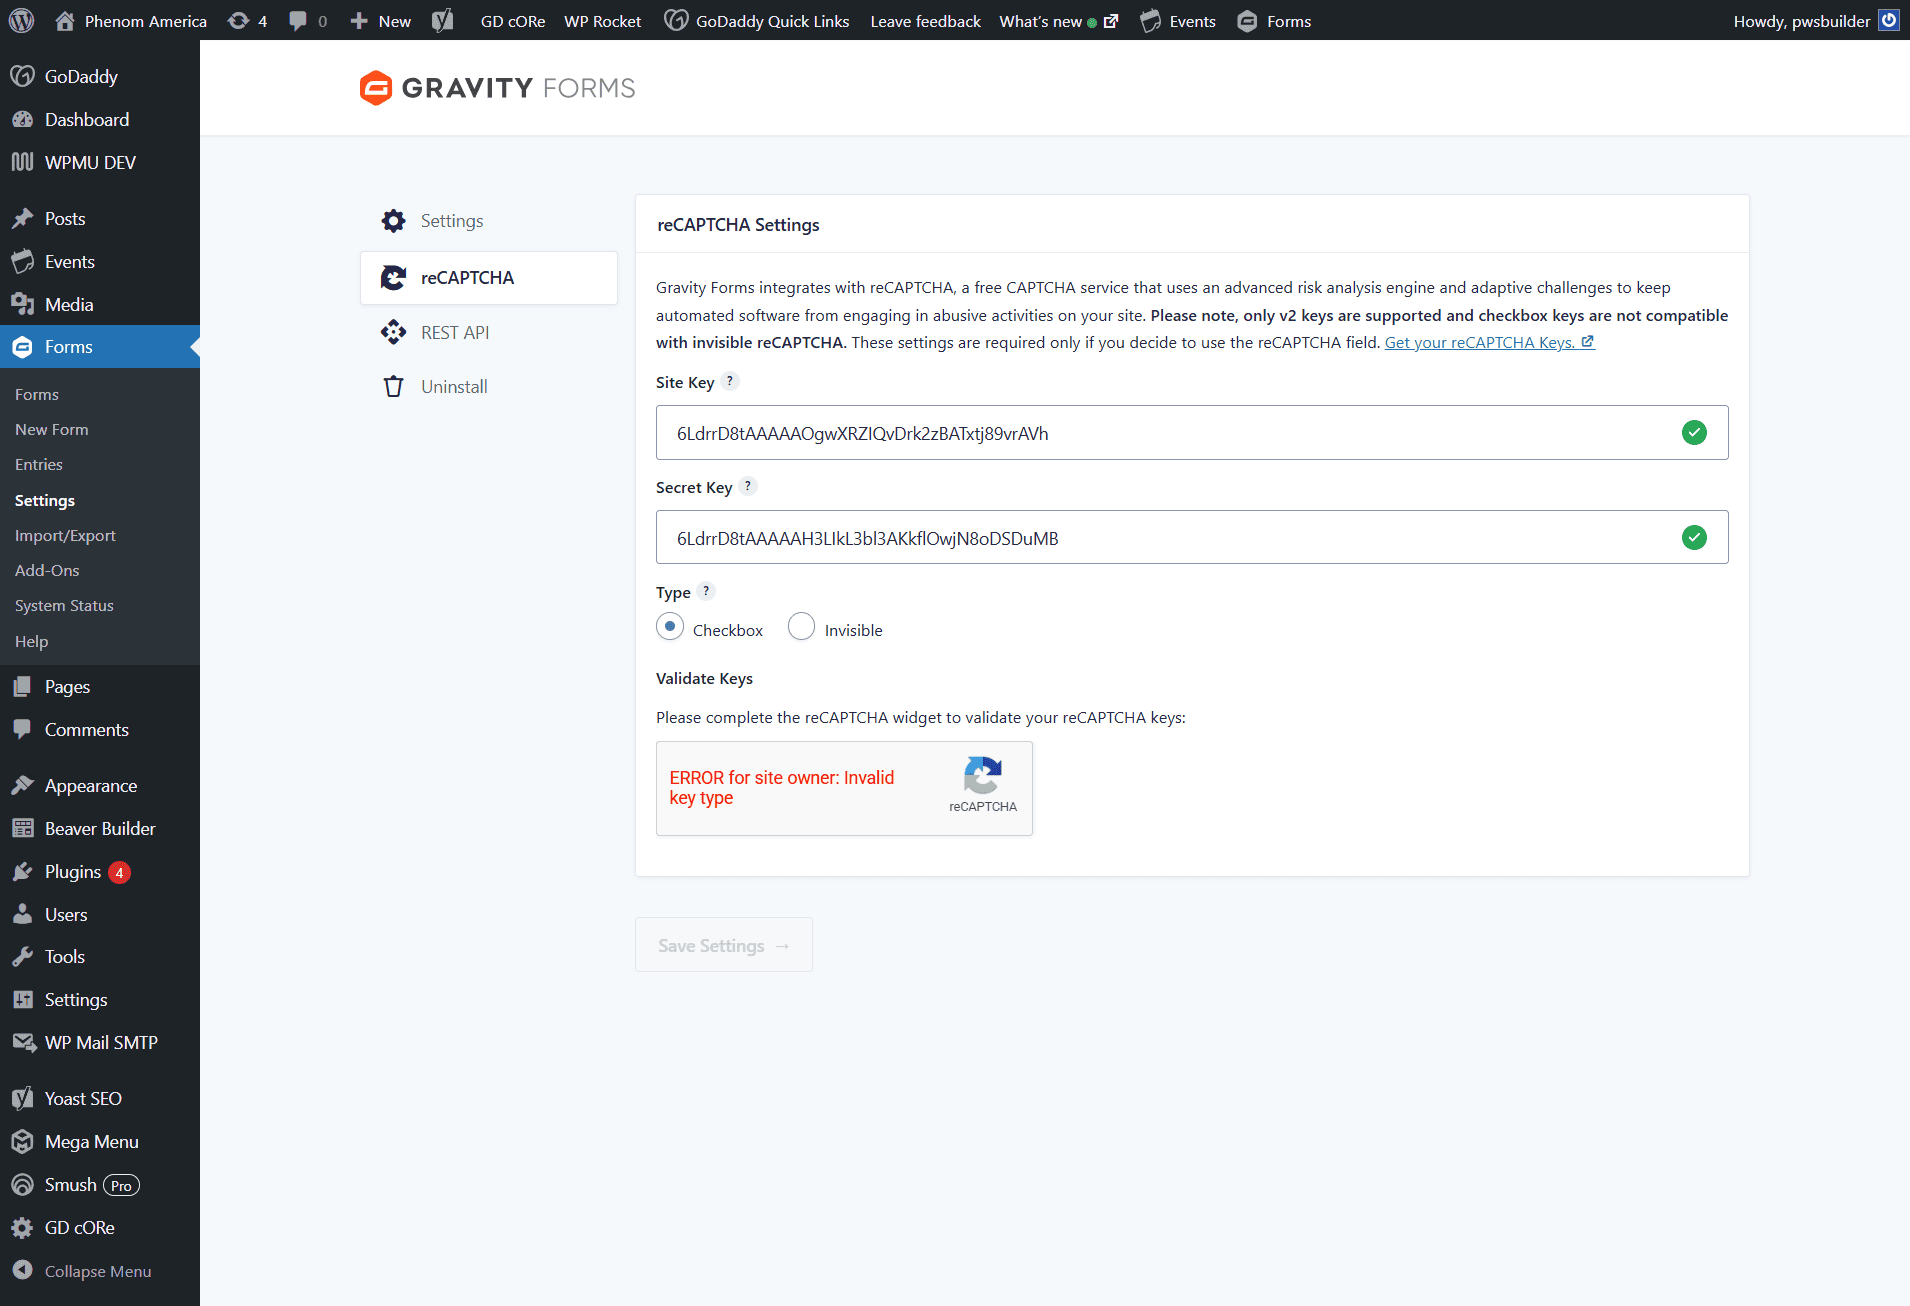This screenshot has height=1306, width=1910.
Task: Open Events in the sidebar
Action: pos(100,262)
